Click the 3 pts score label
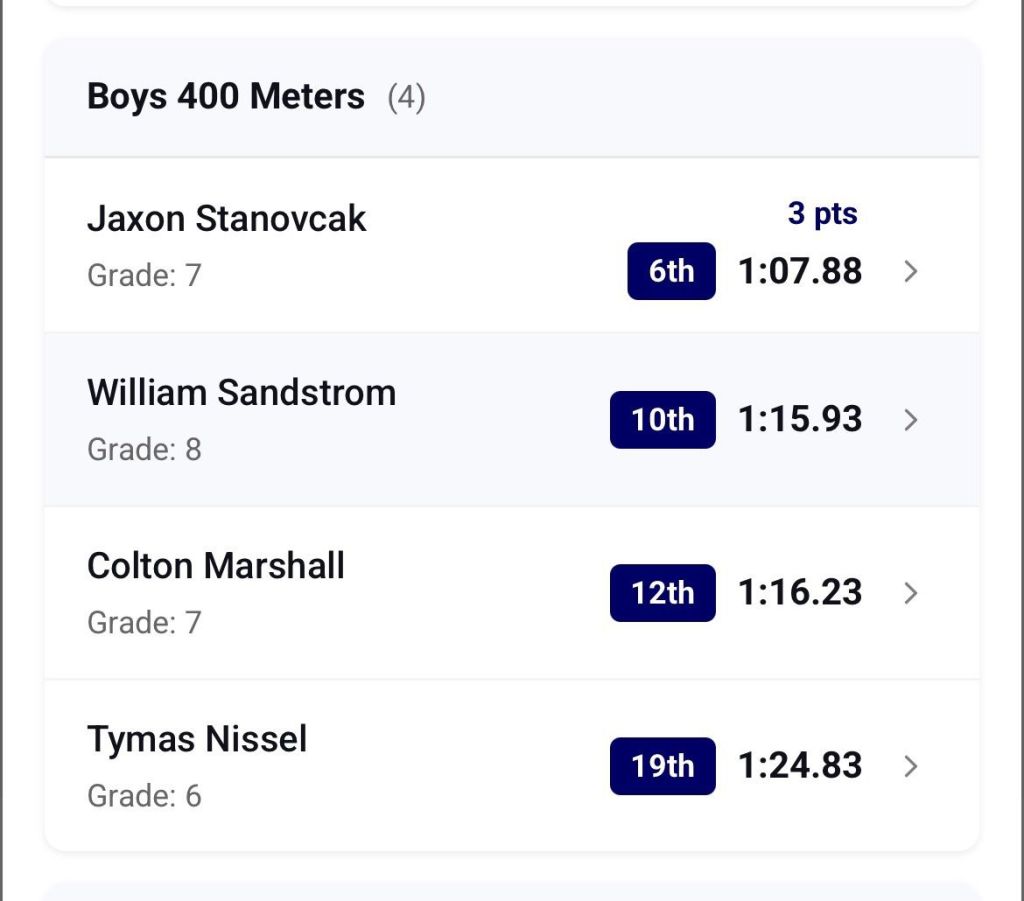Image resolution: width=1024 pixels, height=901 pixels. click(822, 213)
